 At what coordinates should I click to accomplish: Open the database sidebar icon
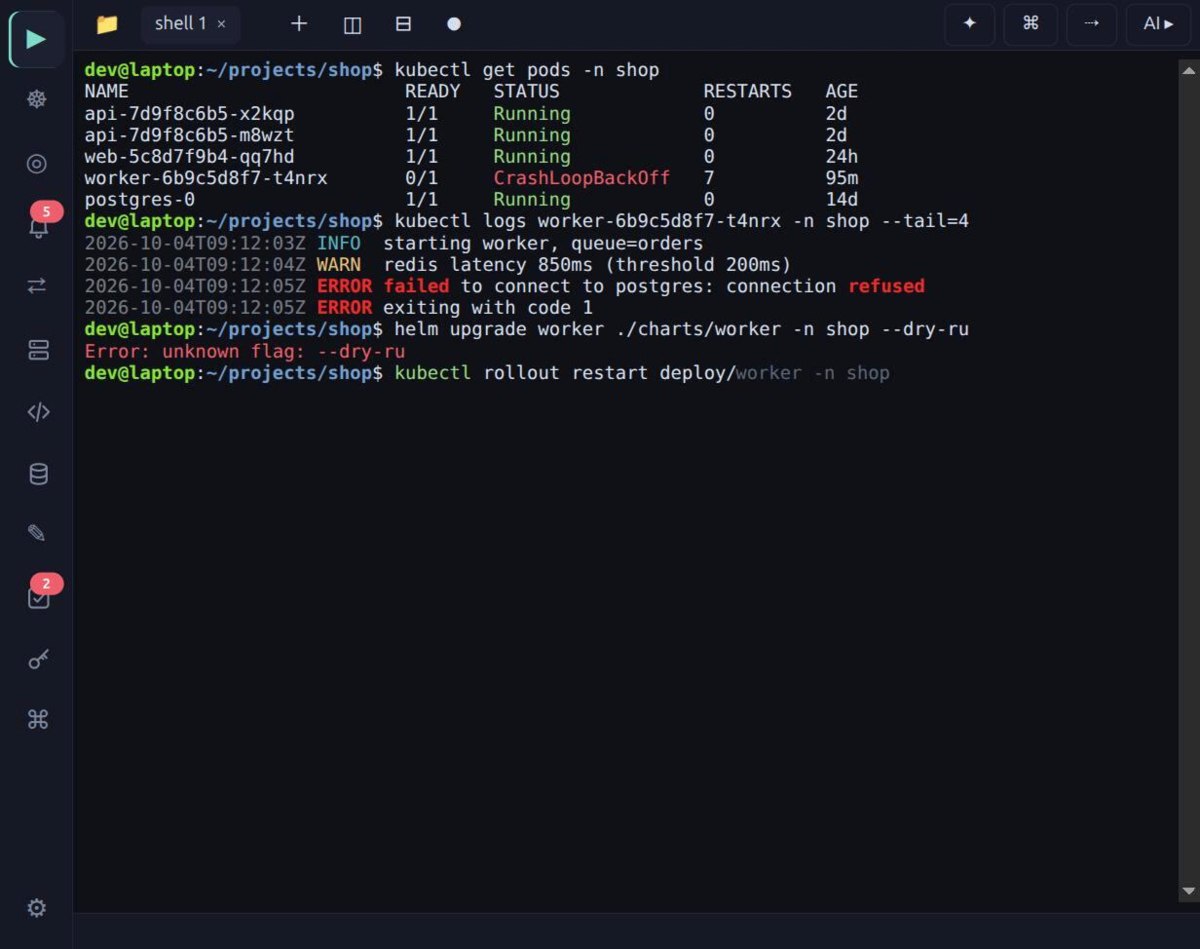(x=37, y=474)
